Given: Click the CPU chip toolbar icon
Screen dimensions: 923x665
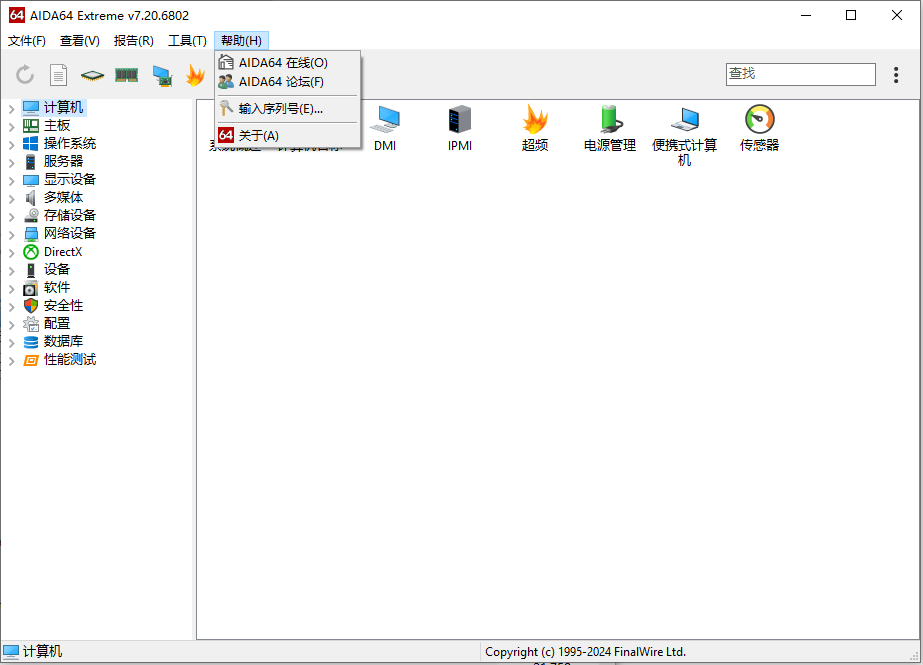Looking at the screenshot, I should click(92, 75).
